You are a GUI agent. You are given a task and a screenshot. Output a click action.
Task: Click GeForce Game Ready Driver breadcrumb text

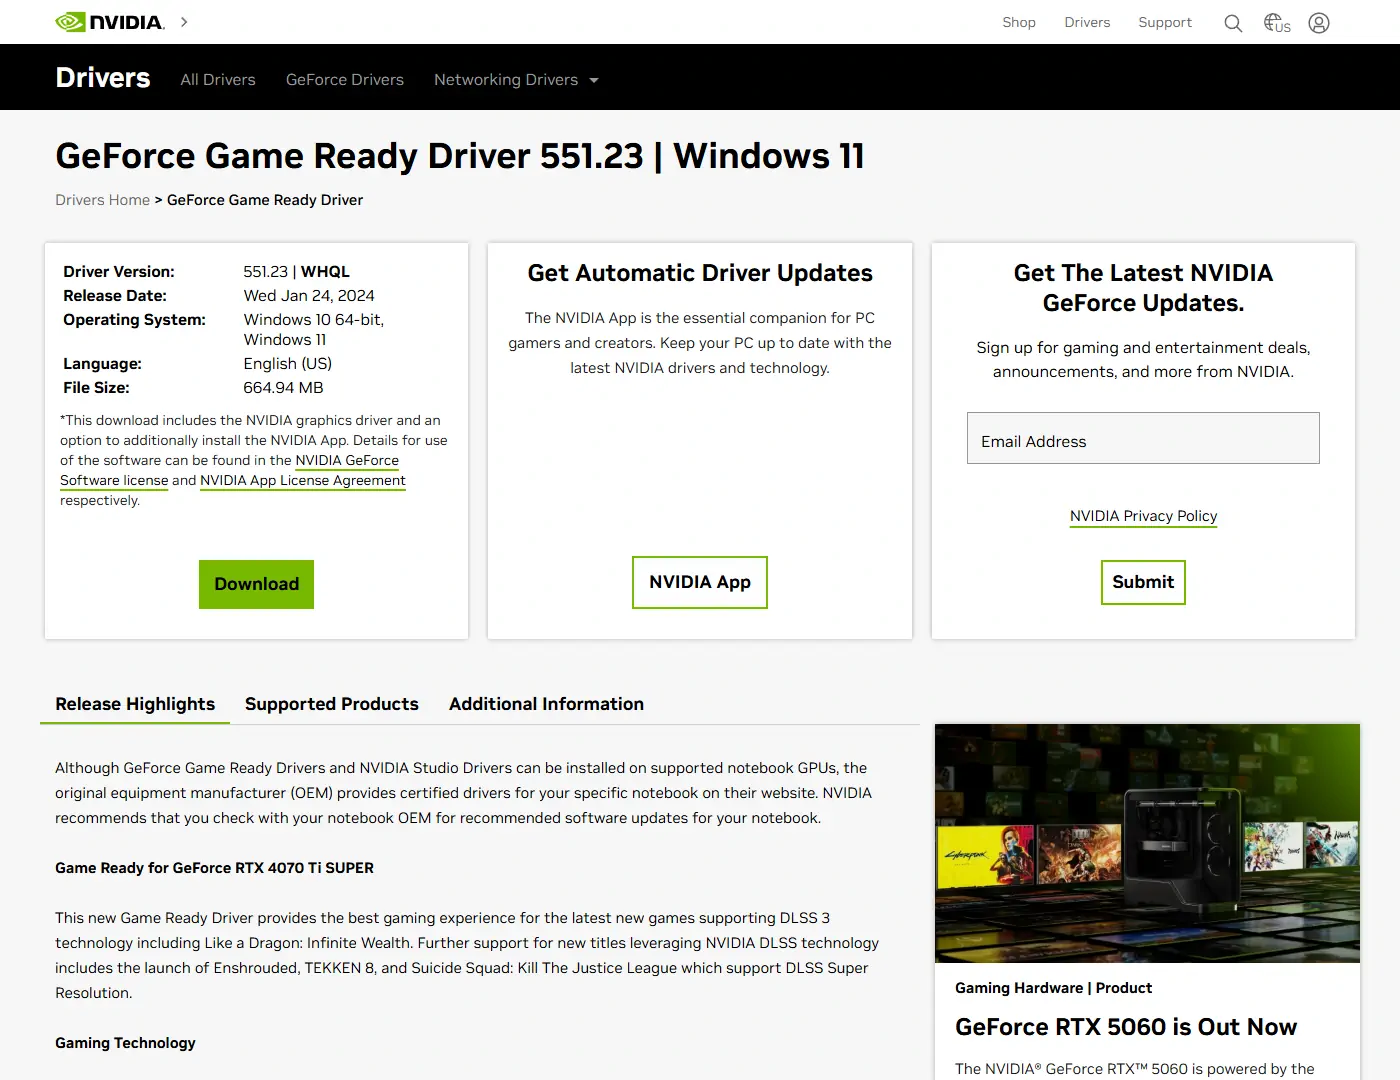click(265, 200)
